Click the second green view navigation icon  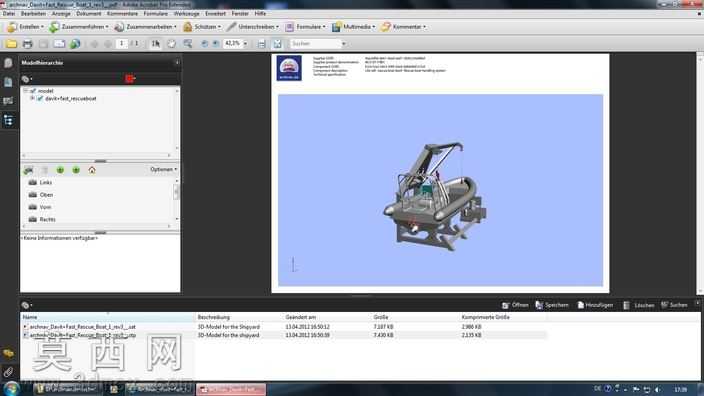[76, 170]
